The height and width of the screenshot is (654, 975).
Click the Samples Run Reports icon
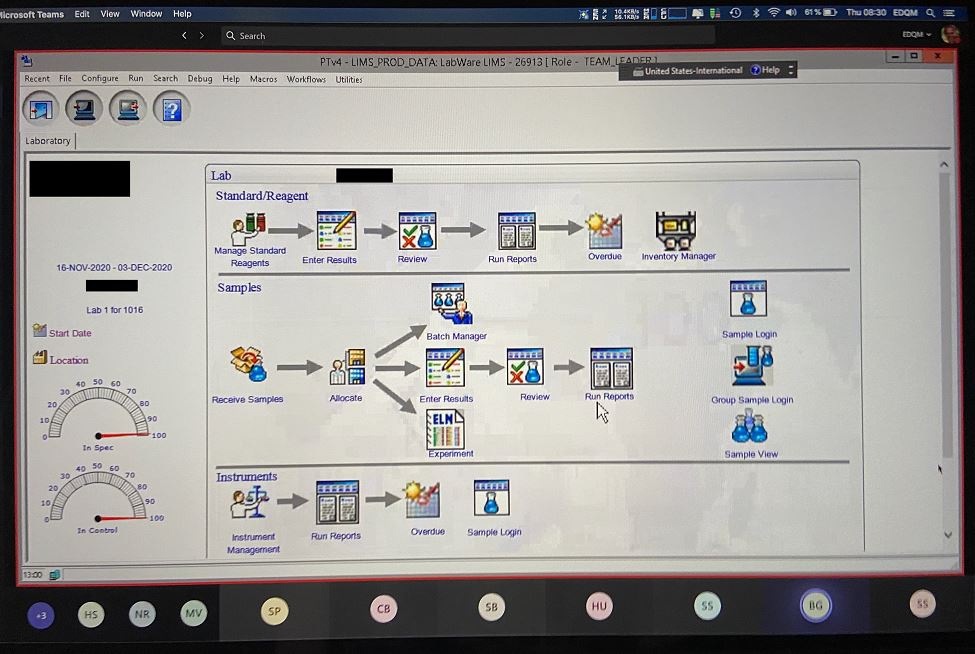610,368
